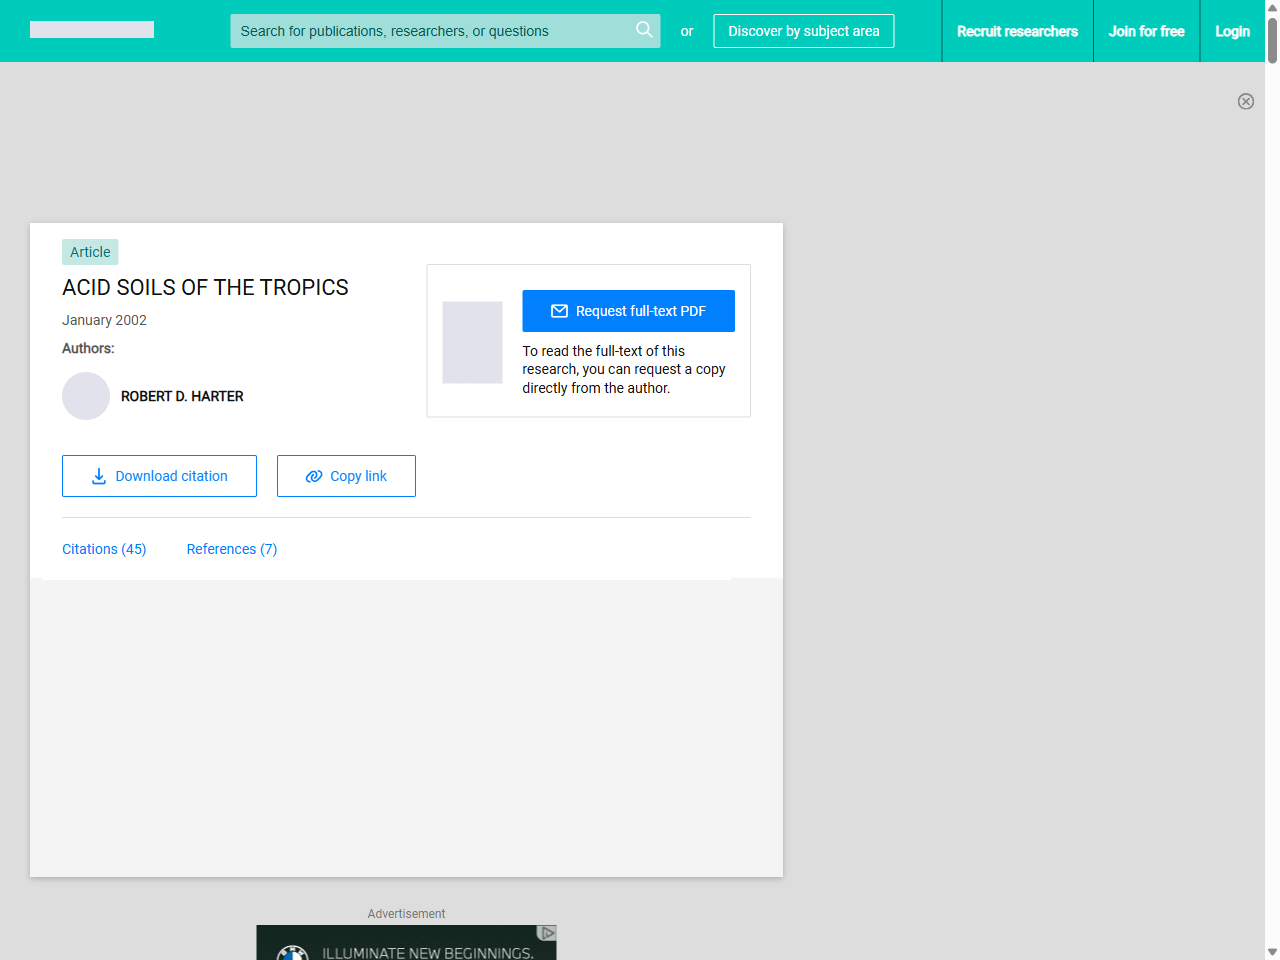Close the top banner advertisement

tap(1245, 101)
